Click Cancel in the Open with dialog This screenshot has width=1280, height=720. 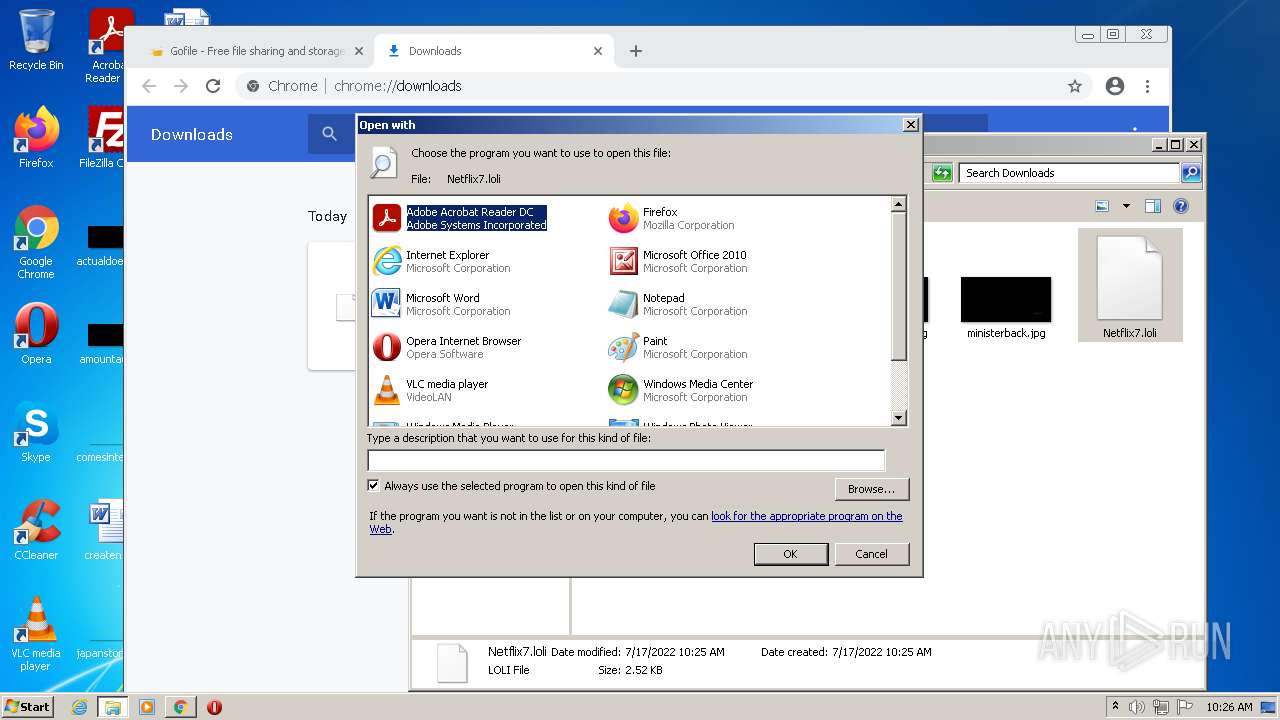coord(871,554)
